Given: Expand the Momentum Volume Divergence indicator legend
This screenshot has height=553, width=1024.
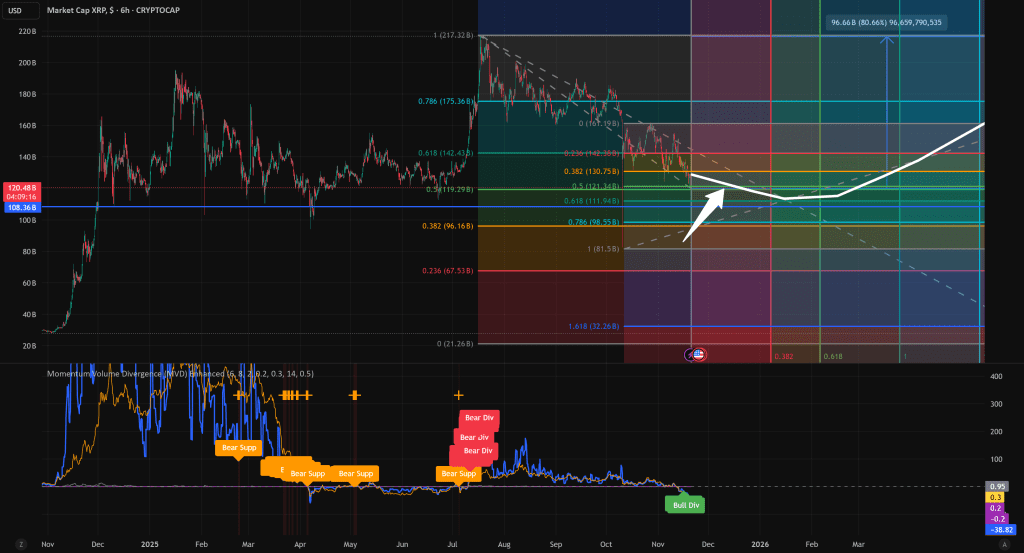Looking at the screenshot, I should click(x=180, y=374).
